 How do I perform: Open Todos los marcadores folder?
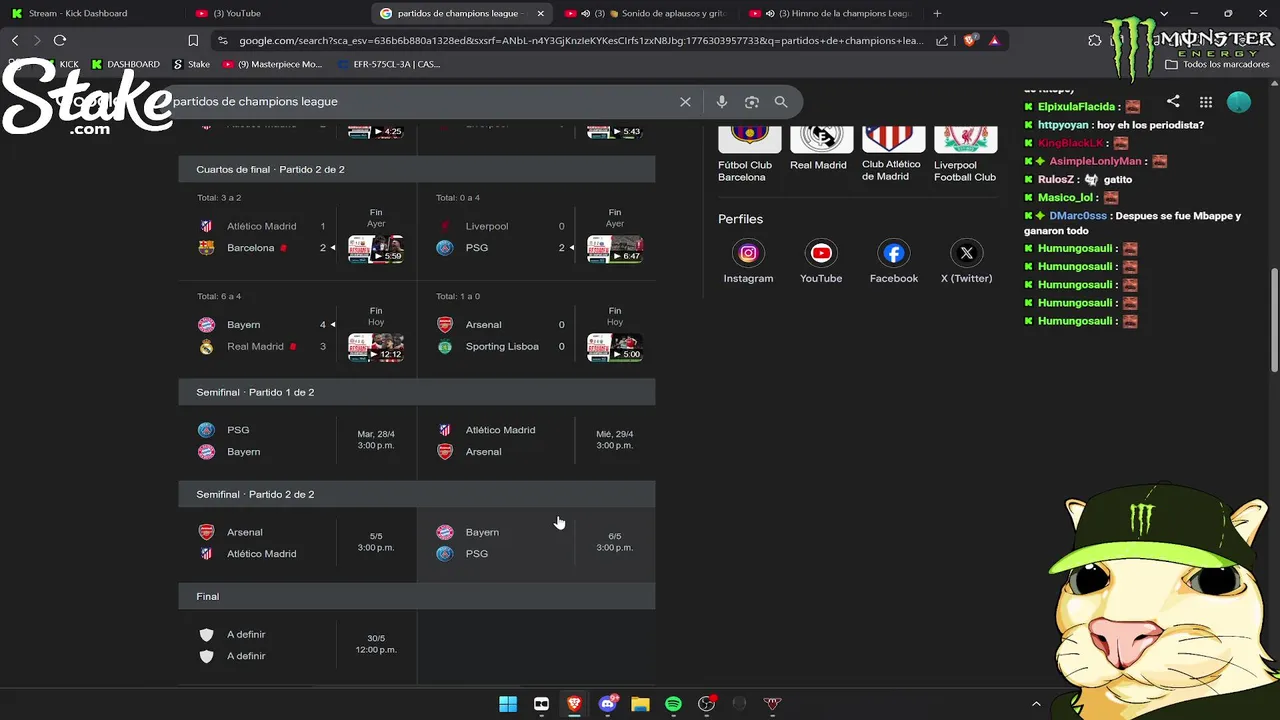[1218, 64]
